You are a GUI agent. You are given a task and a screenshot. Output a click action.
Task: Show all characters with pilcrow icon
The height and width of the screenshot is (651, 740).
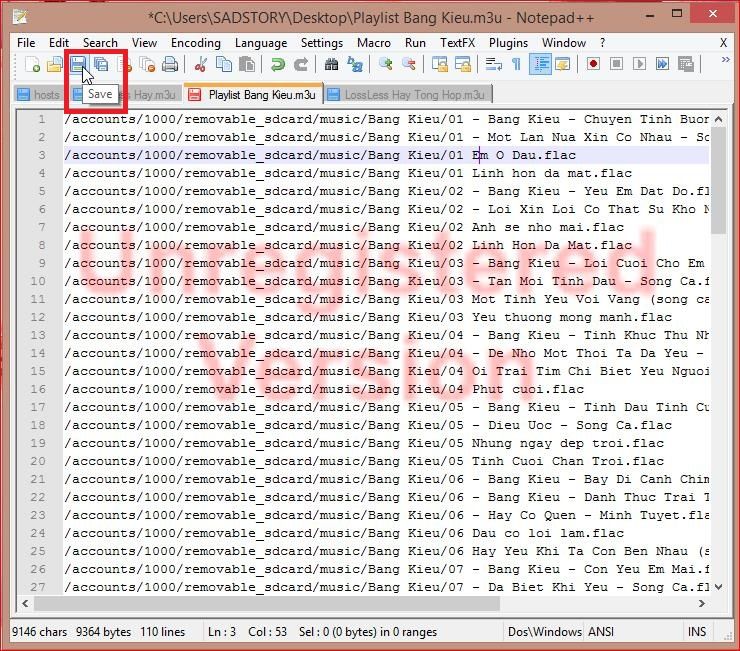tap(516, 64)
